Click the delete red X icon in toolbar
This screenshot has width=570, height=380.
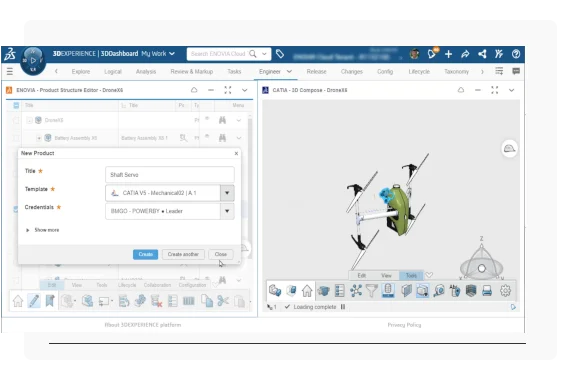pyautogui.click(x=156, y=301)
